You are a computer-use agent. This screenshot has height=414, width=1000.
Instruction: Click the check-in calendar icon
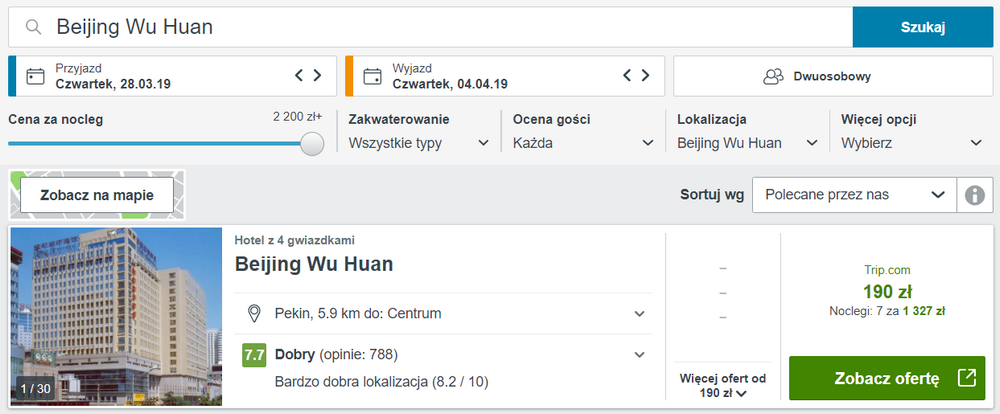pos(35,77)
